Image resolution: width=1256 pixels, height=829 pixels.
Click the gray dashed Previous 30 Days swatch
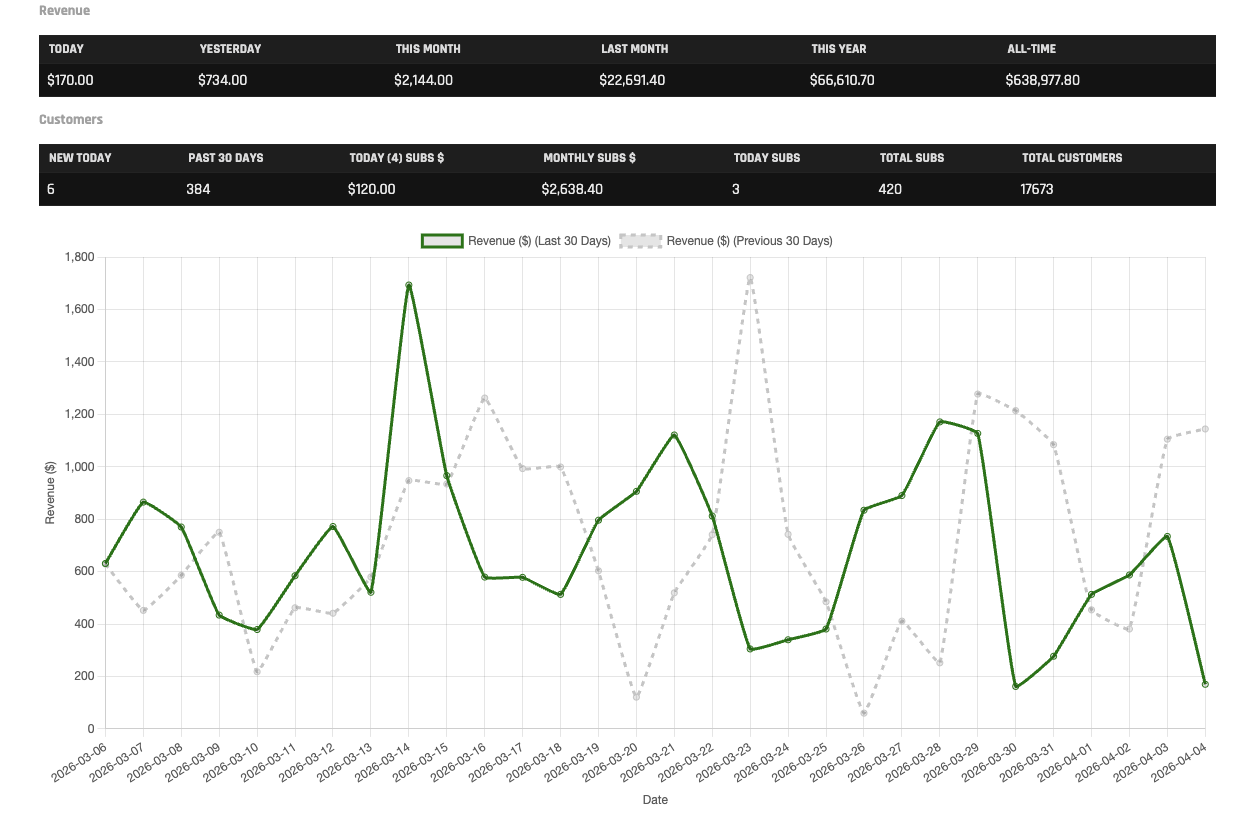point(640,241)
